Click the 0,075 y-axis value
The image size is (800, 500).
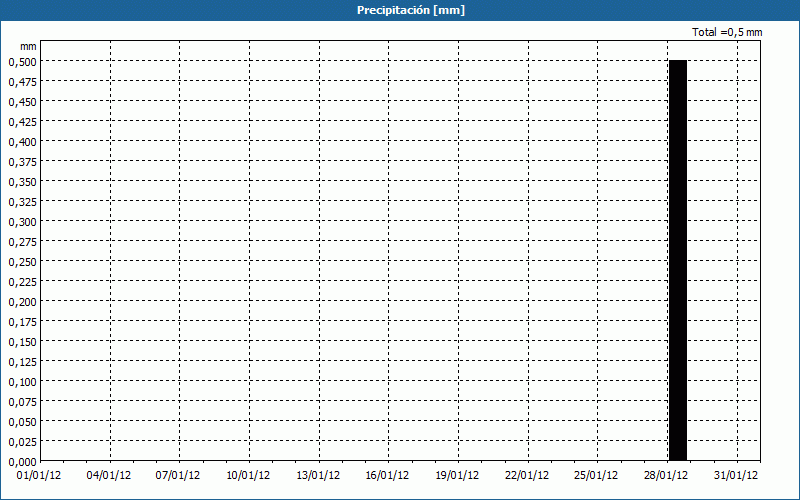pyautogui.click(x=23, y=402)
